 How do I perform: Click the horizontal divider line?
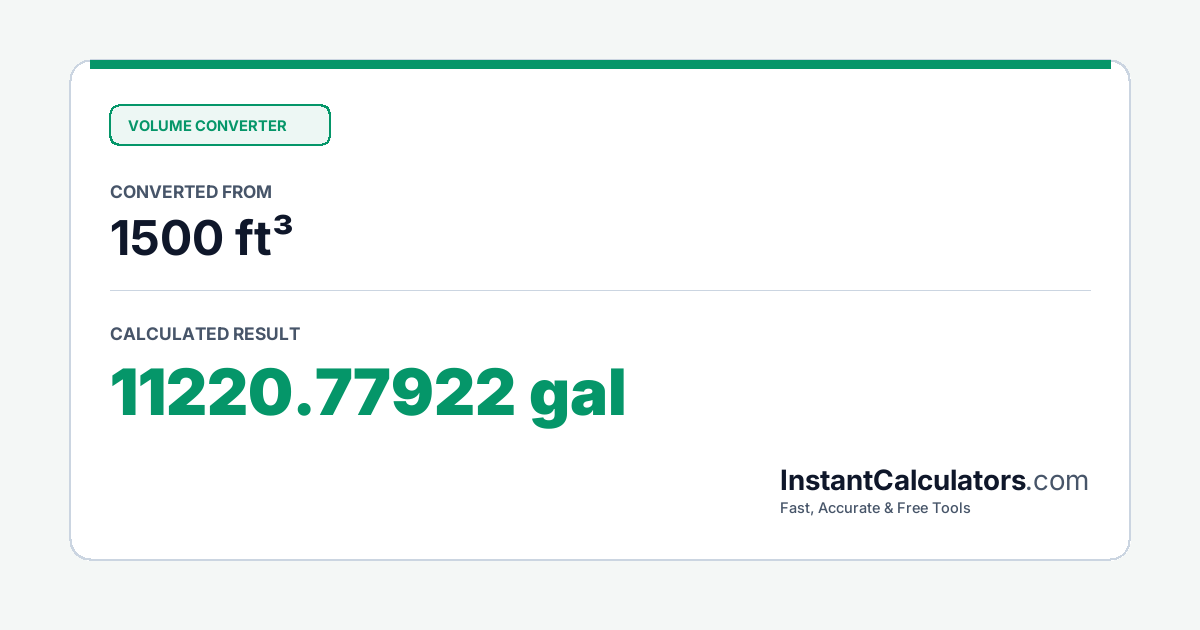point(600,291)
